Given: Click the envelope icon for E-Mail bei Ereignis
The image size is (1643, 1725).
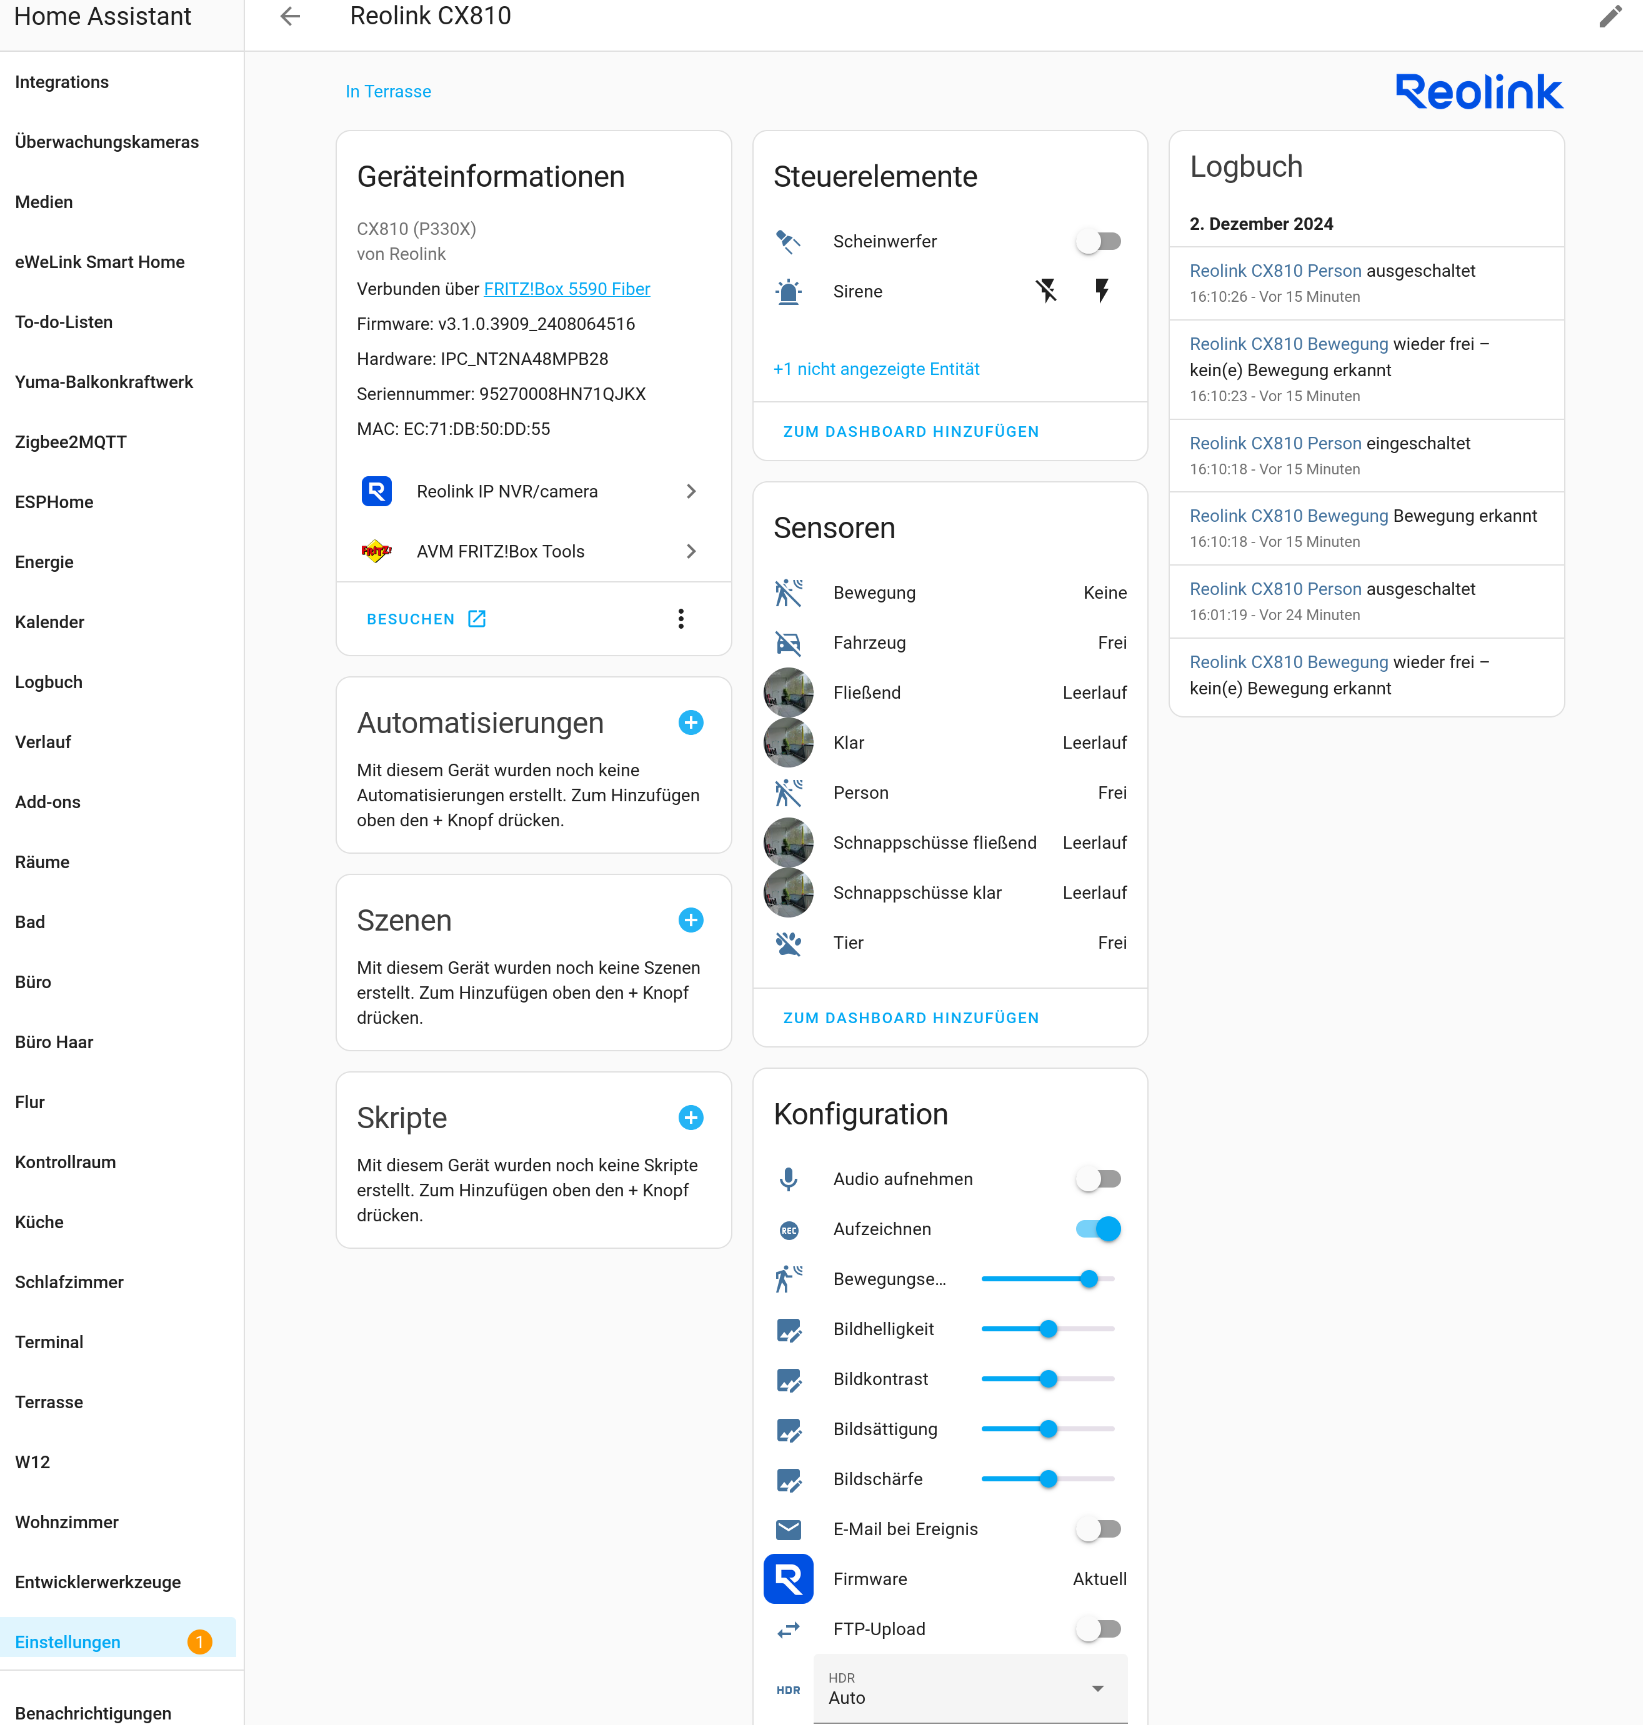Looking at the screenshot, I should [x=789, y=1529].
